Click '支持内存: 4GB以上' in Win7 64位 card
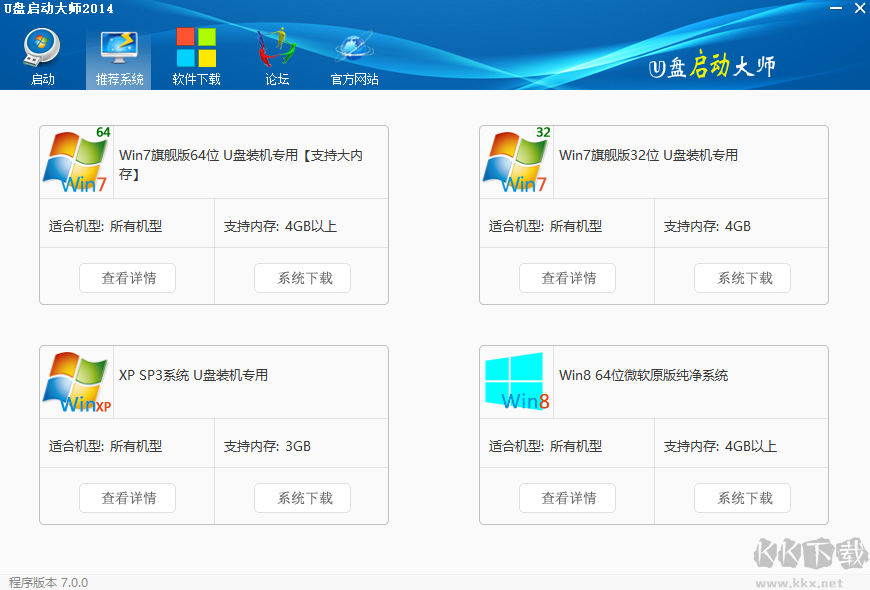 tap(280, 226)
